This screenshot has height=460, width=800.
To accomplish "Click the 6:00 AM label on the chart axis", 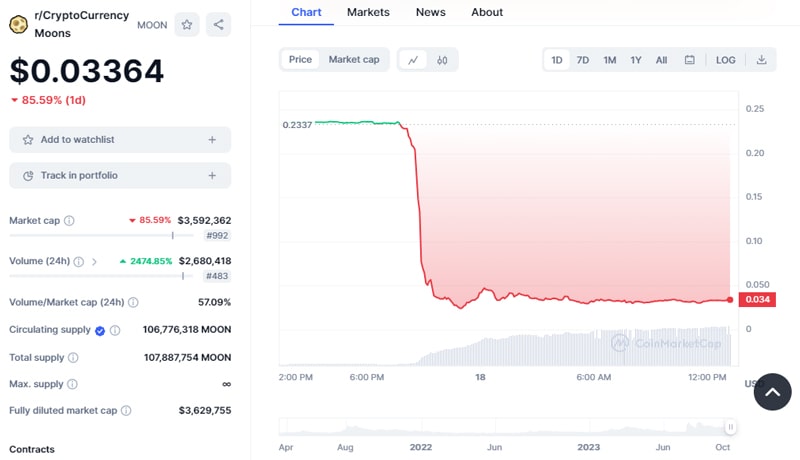I will pos(594,377).
